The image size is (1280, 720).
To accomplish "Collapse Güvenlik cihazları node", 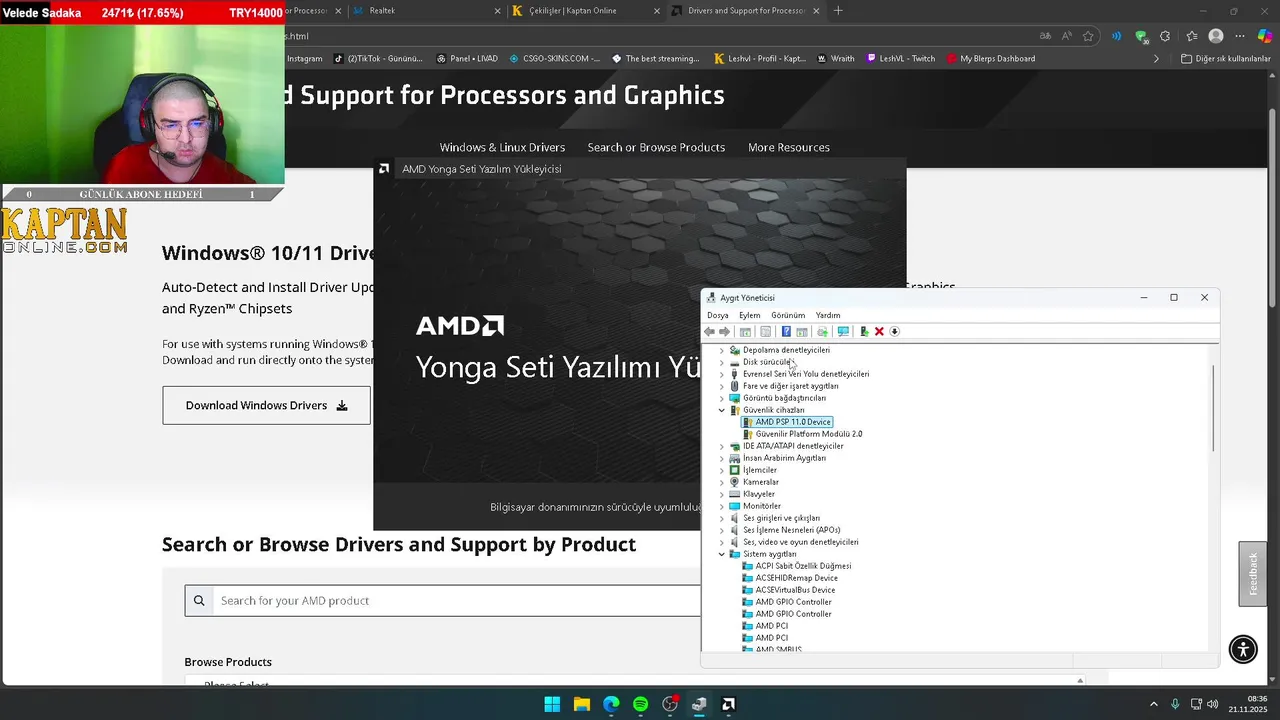I will (x=722, y=410).
